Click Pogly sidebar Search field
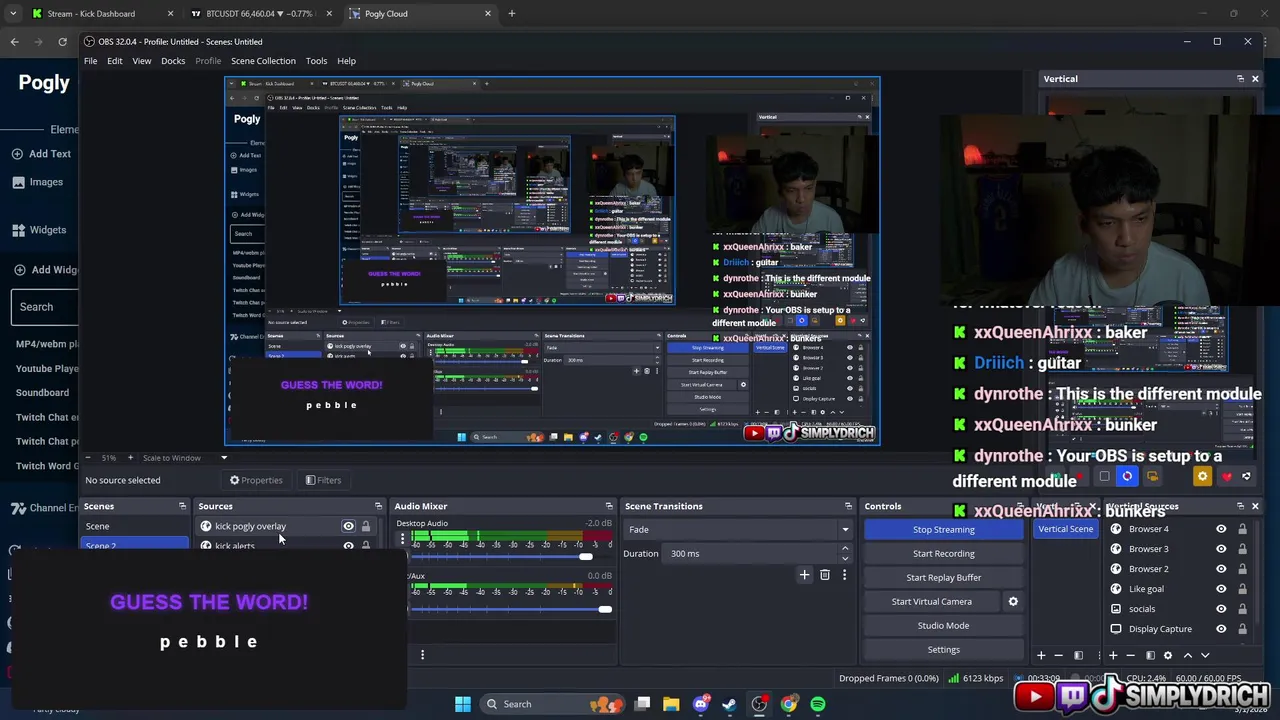 point(45,307)
